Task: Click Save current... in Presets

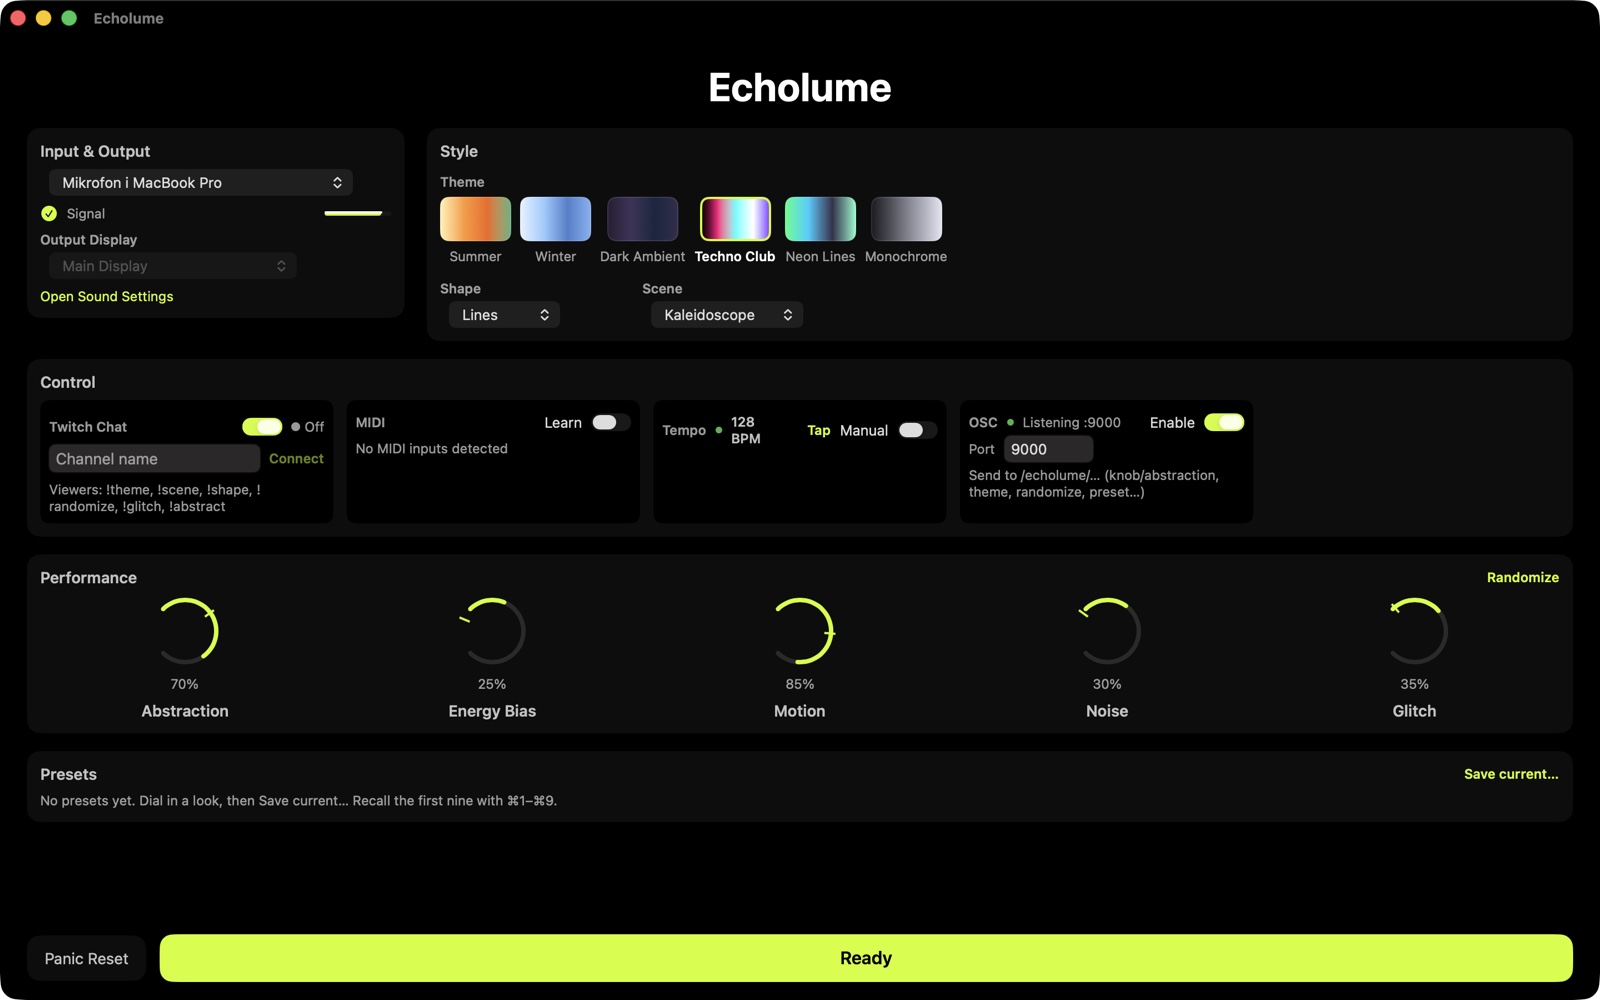Action: click(x=1511, y=775)
